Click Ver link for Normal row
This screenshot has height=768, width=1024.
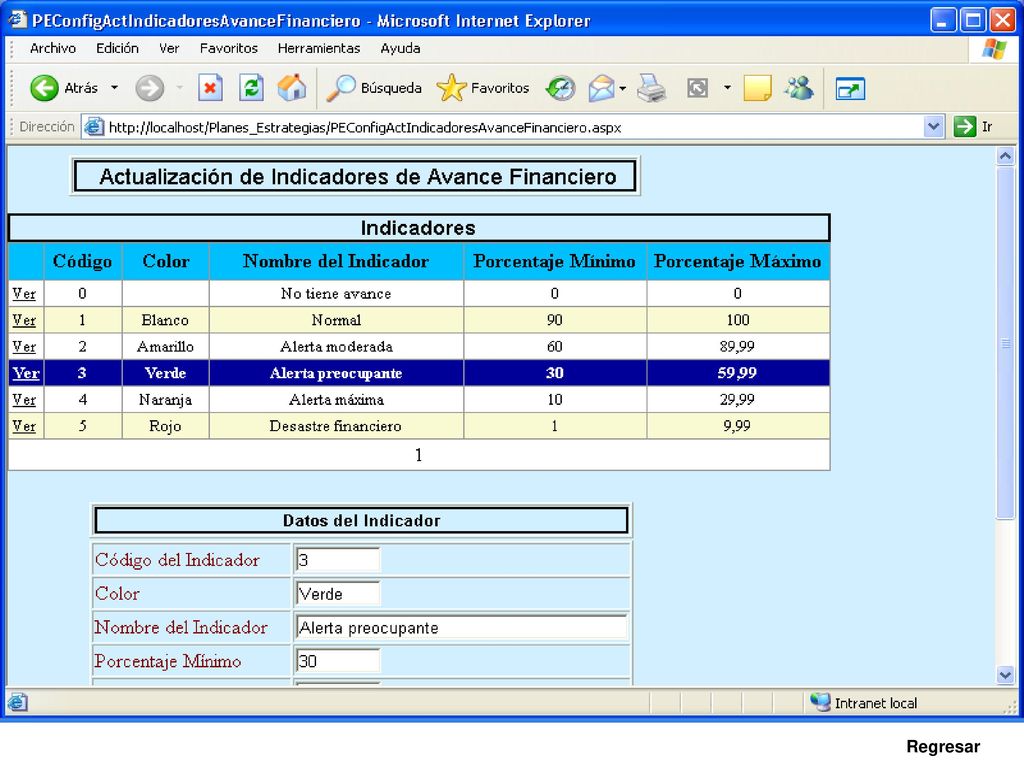pyautogui.click(x=24, y=320)
